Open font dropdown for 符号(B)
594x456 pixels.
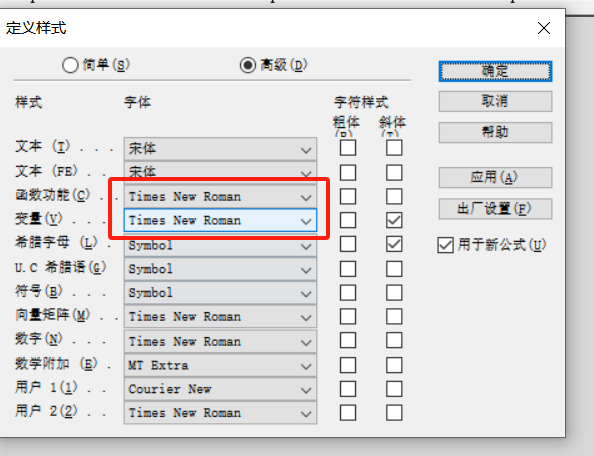220,293
